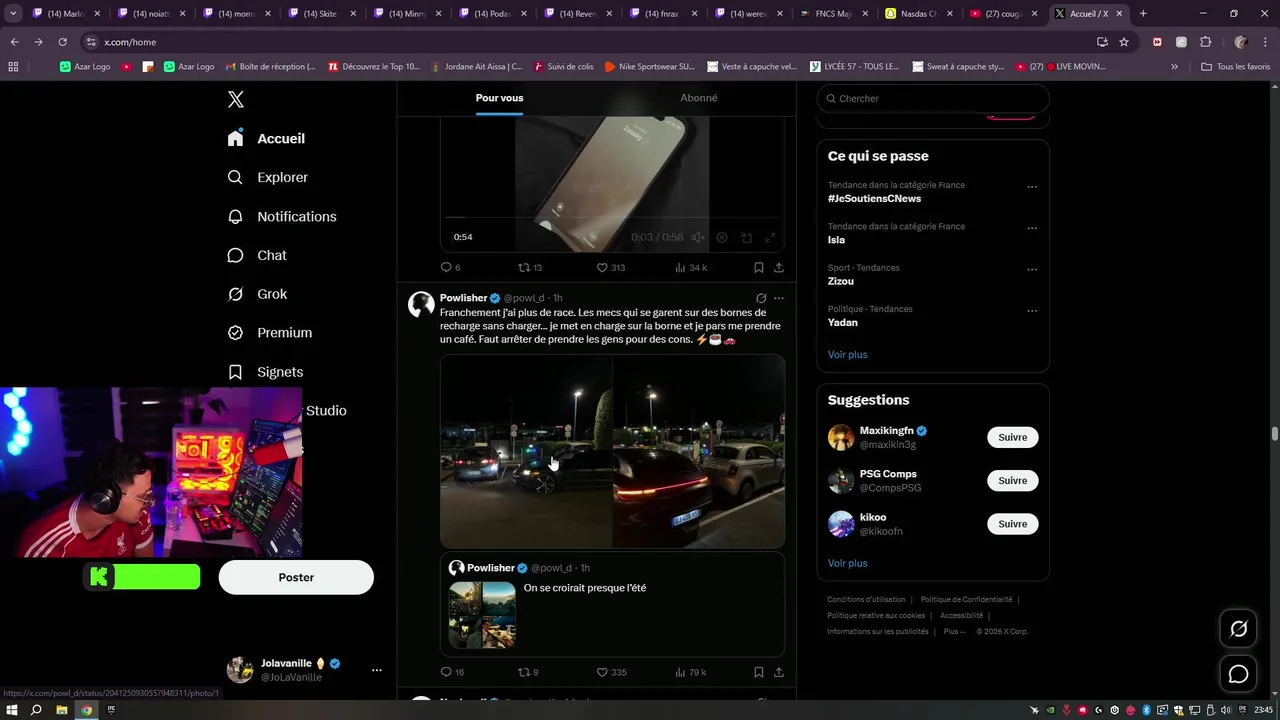
Task: Click Voir plus under trends
Action: [847, 354]
